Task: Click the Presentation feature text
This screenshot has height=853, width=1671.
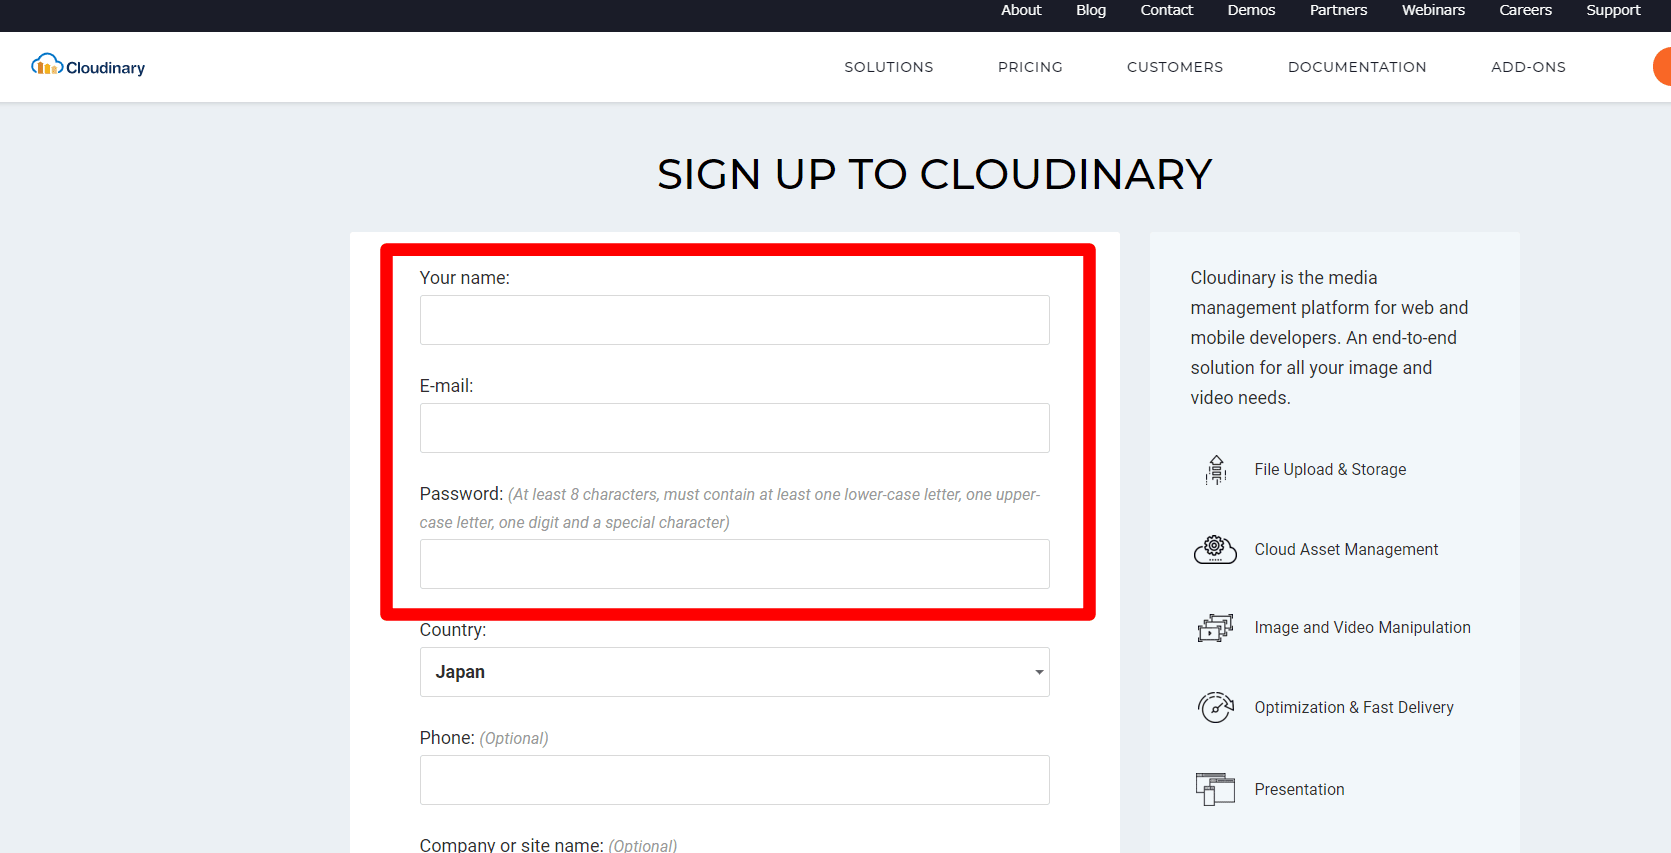Action: coord(1299,790)
